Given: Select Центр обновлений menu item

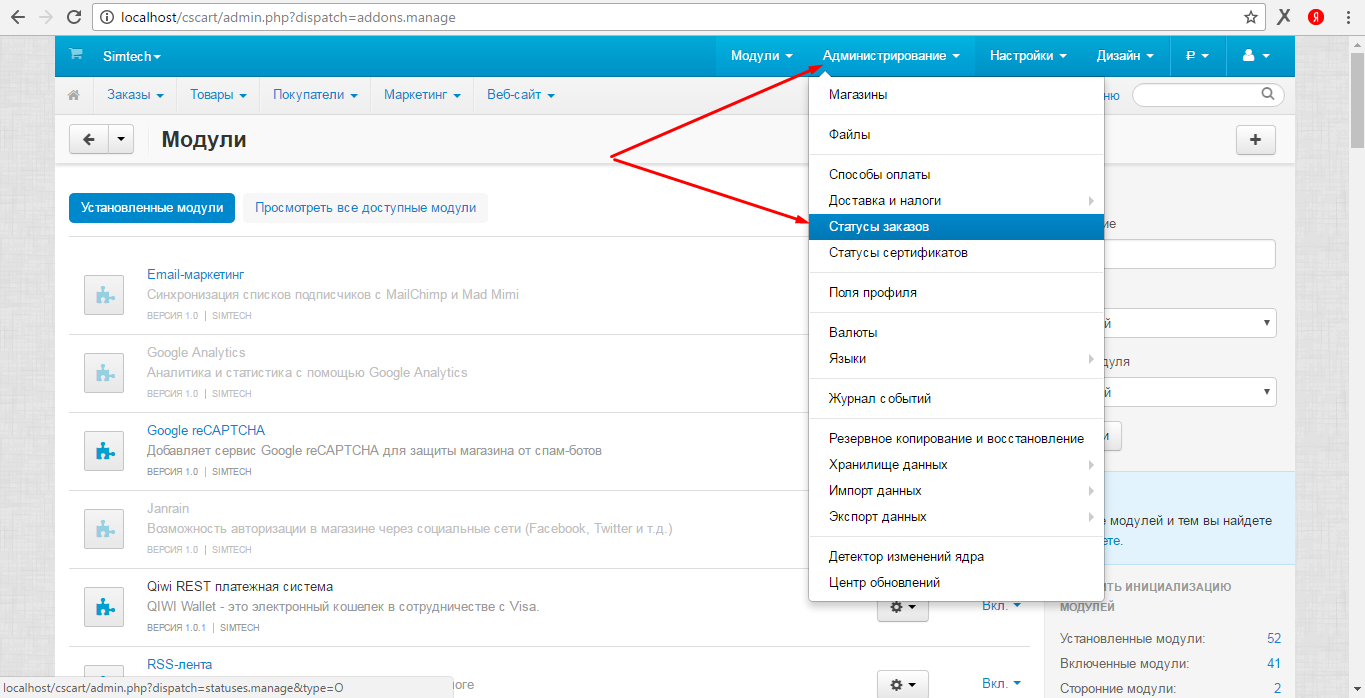Looking at the screenshot, I should click(956, 582).
